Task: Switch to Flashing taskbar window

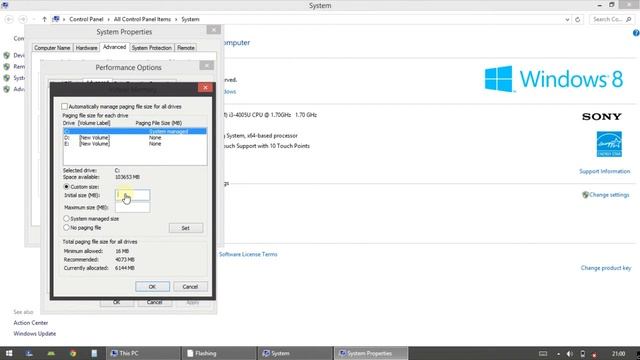Action: 219,353
